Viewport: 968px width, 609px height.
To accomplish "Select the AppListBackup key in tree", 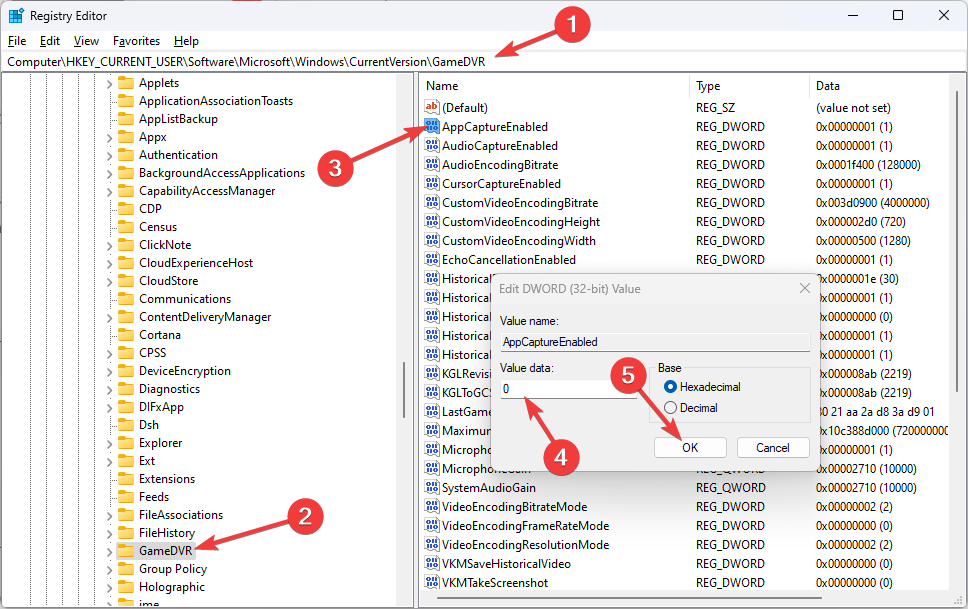I will click(178, 119).
